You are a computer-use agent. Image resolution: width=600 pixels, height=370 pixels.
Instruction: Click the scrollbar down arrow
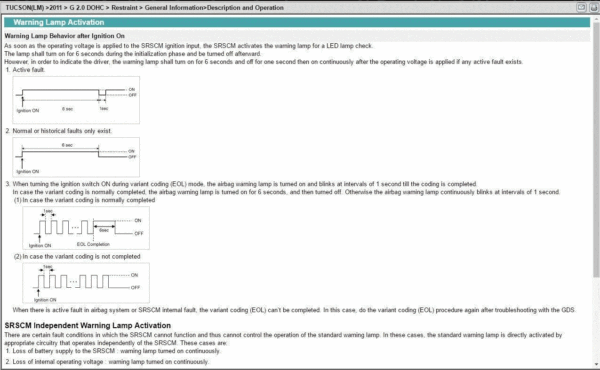click(x=596, y=364)
